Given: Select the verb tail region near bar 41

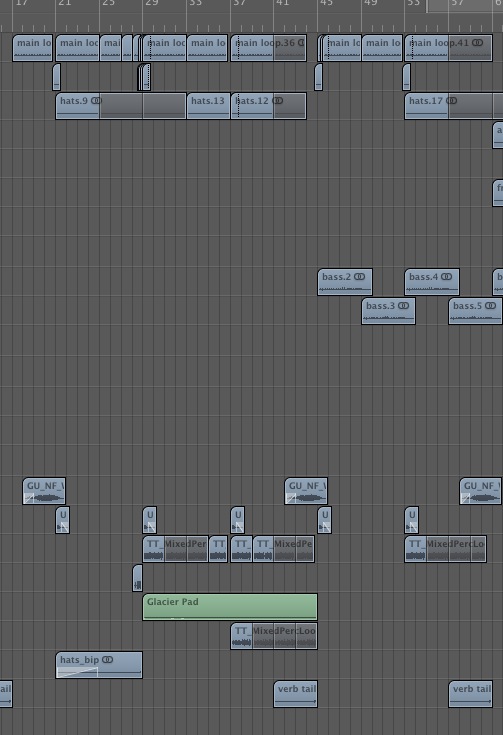Looking at the screenshot, I should pyautogui.click(x=295, y=694).
